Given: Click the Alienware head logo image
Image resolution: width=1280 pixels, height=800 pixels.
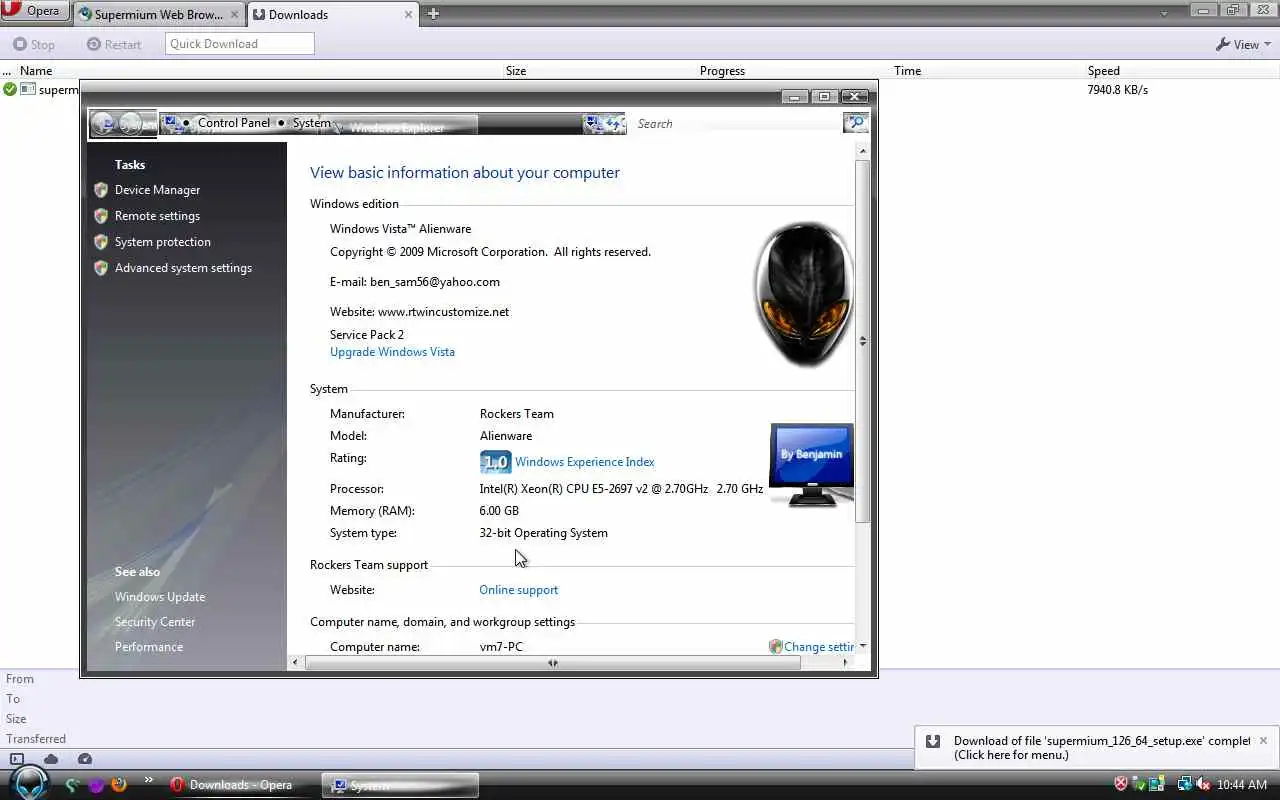Looking at the screenshot, I should click(x=804, y=294).
